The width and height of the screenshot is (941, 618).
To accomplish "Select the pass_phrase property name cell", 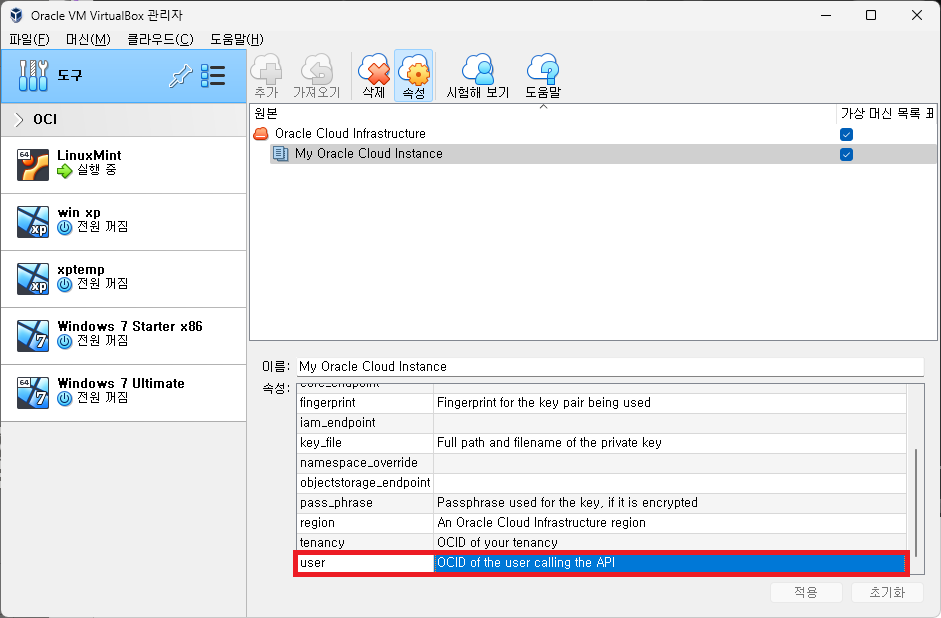I will click(x=365, y=503).
